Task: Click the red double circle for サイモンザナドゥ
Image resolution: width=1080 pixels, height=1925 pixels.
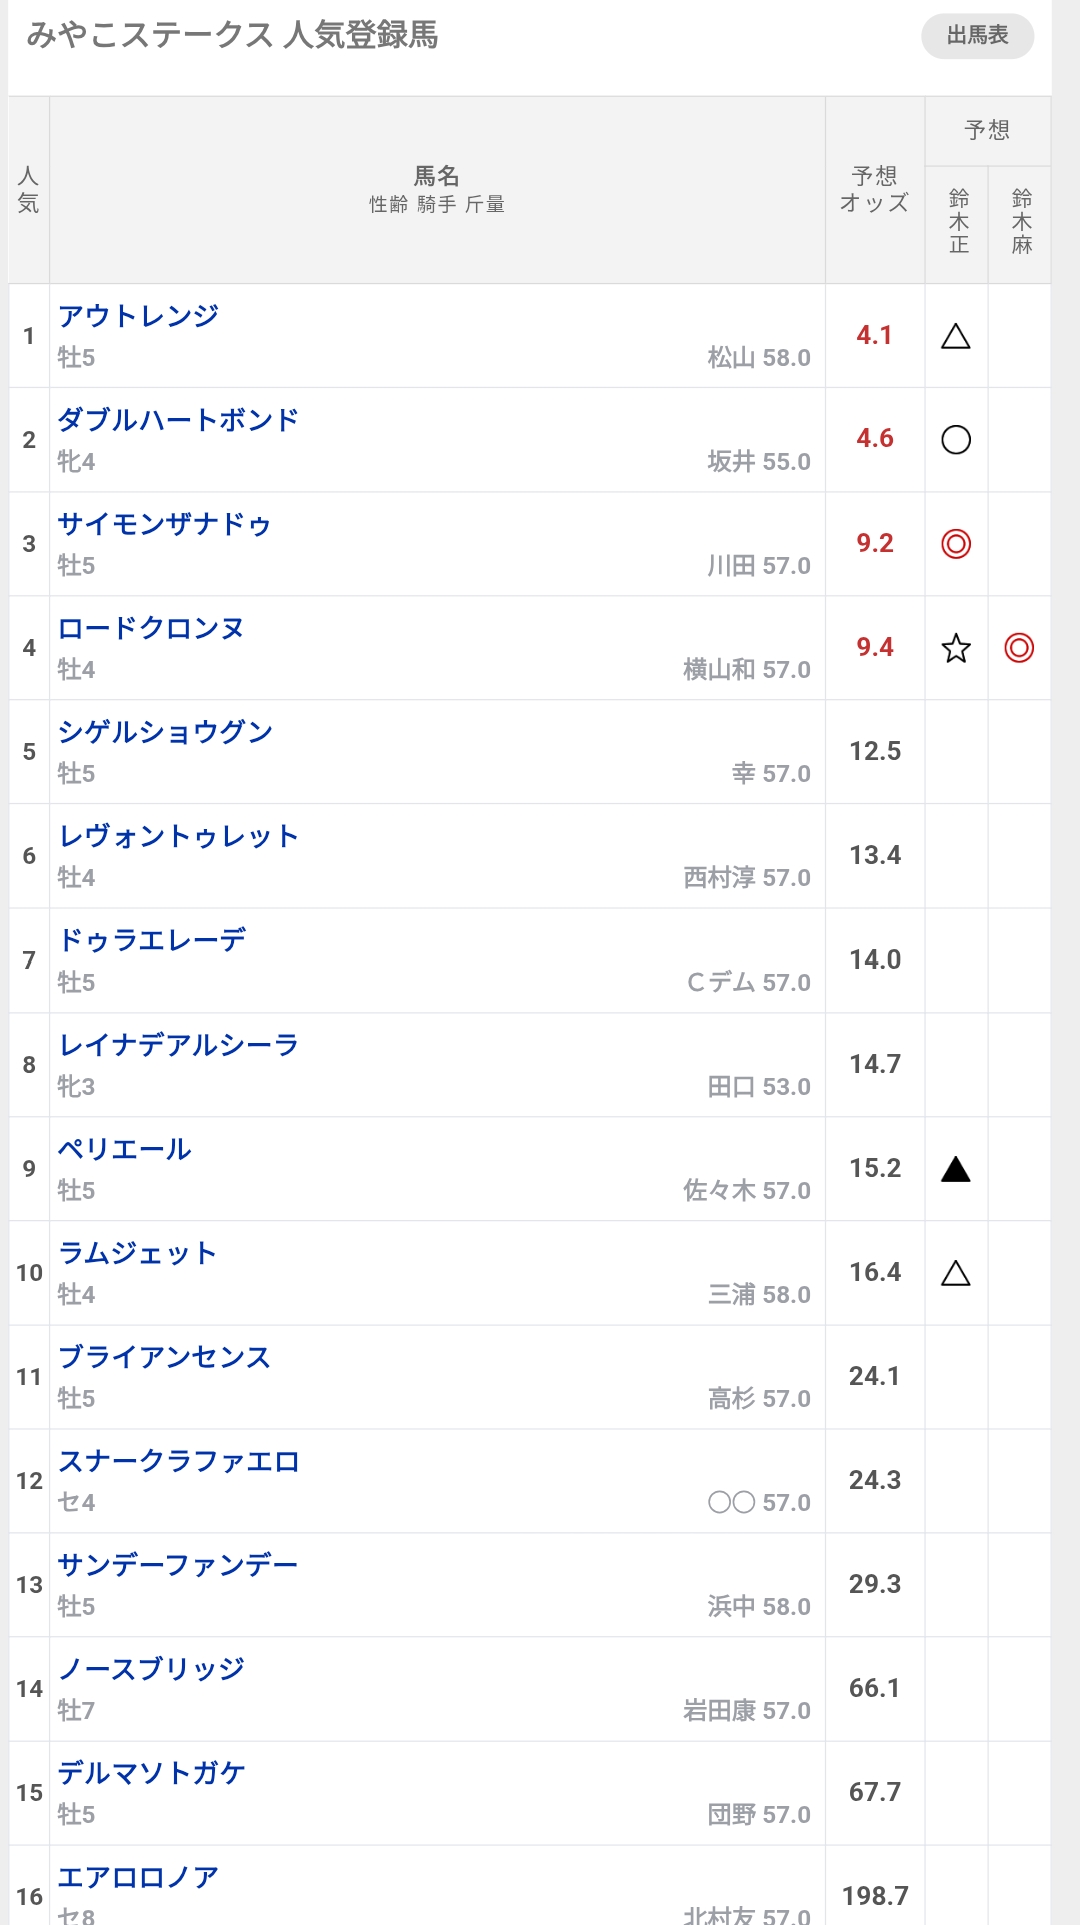Action: coord(956,544)
